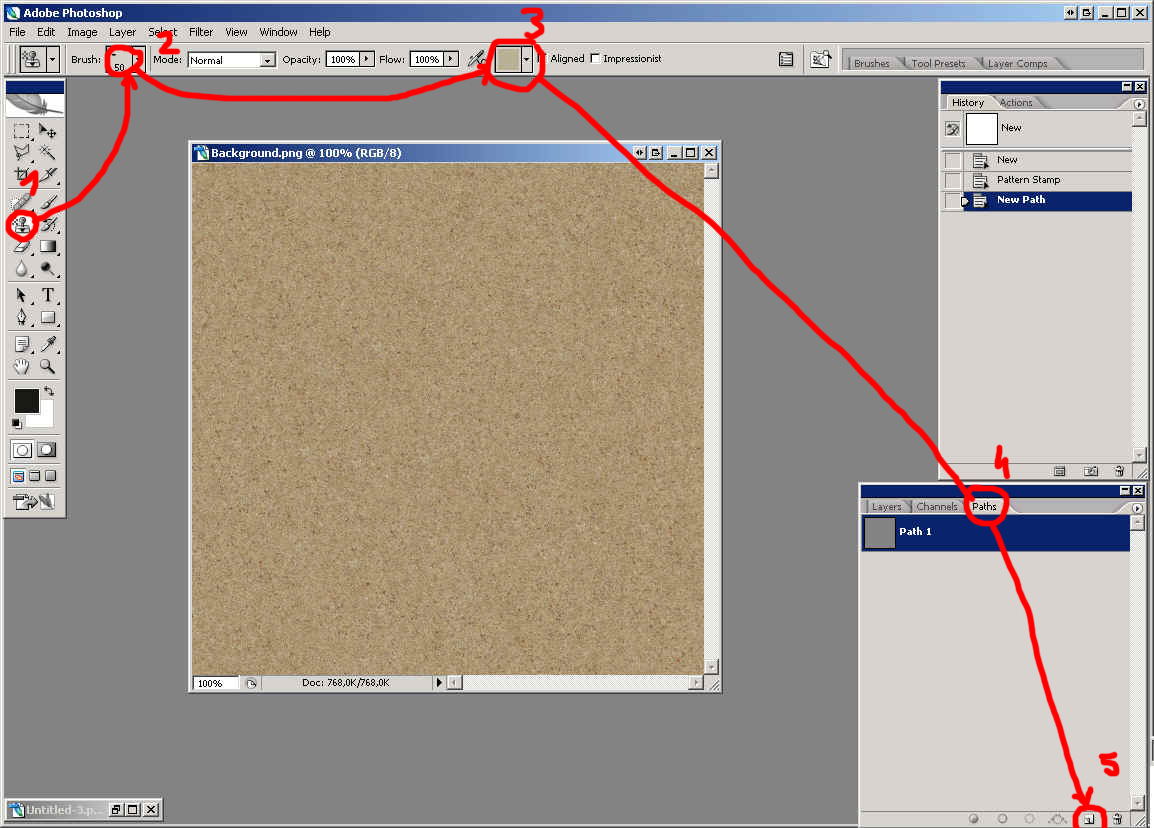Select the Path 1 entry

point(995,532)
